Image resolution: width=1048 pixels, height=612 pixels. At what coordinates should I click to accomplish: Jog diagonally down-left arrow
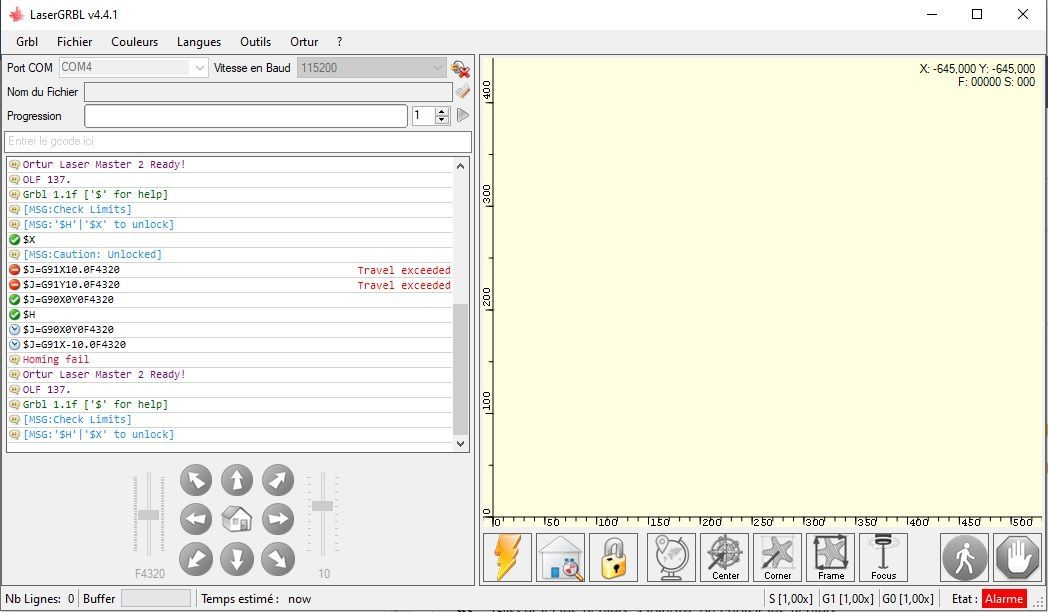point(196,559)
